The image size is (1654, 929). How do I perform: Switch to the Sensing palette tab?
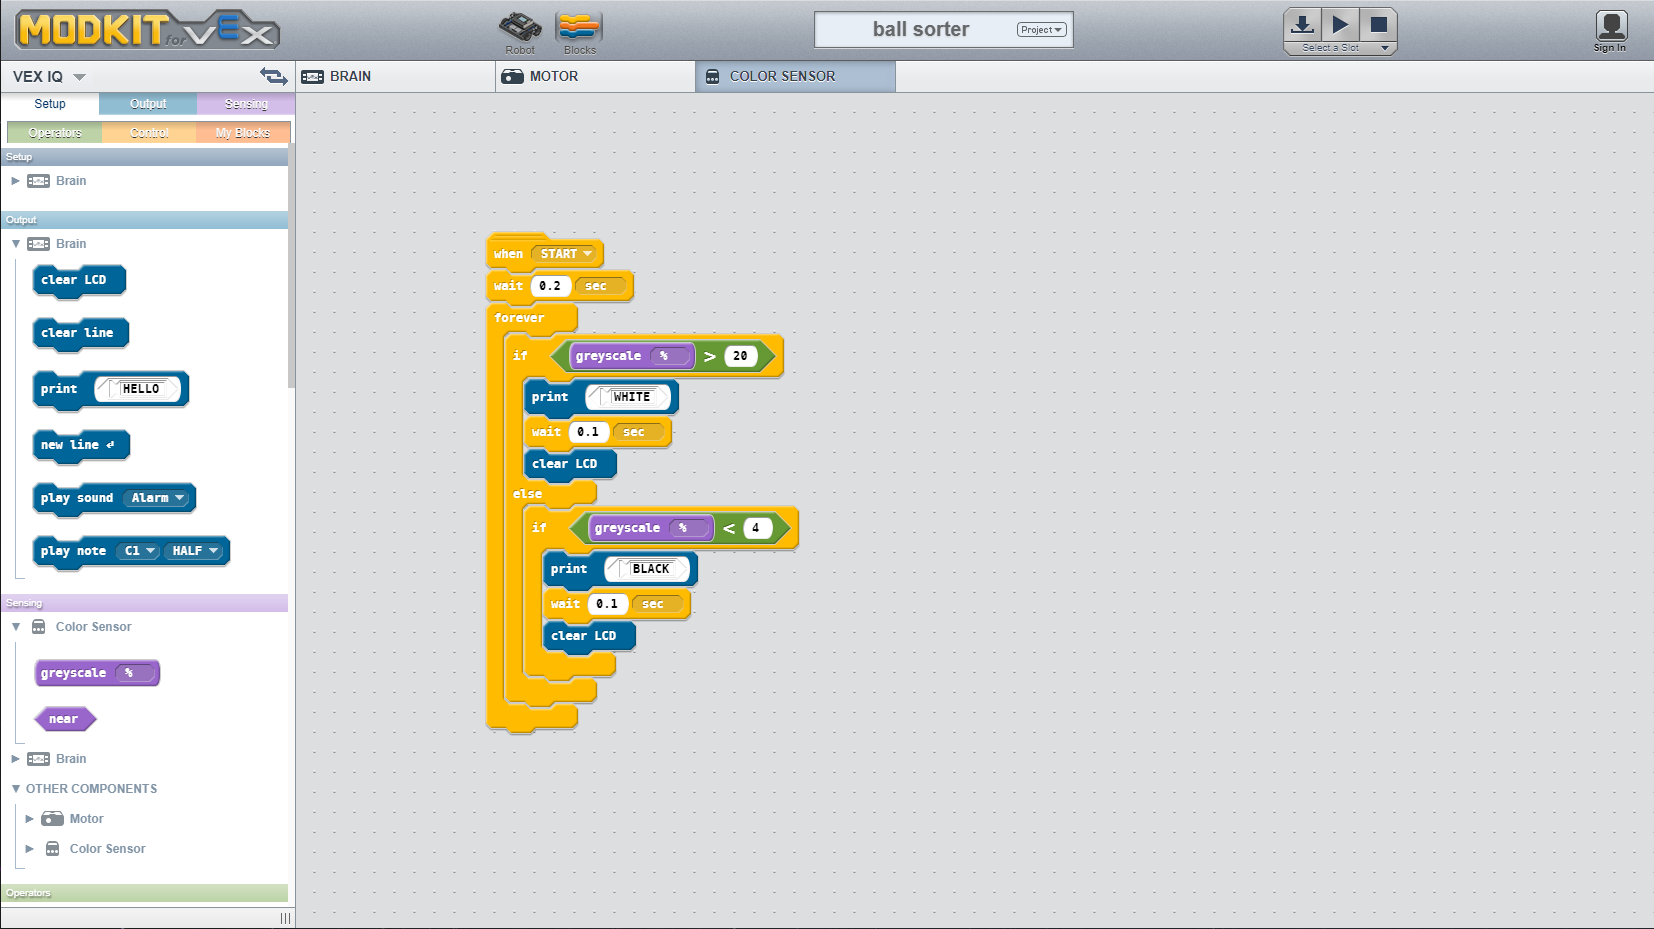[245, 103]
